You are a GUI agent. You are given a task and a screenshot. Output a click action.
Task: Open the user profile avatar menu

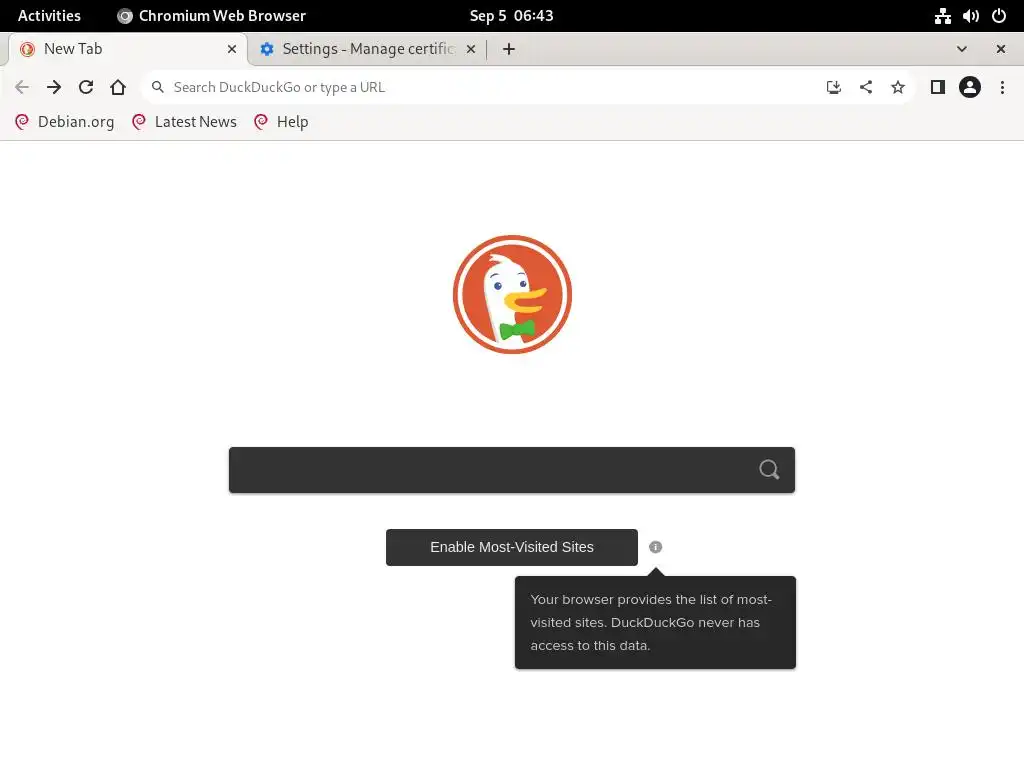coord(970,87)
